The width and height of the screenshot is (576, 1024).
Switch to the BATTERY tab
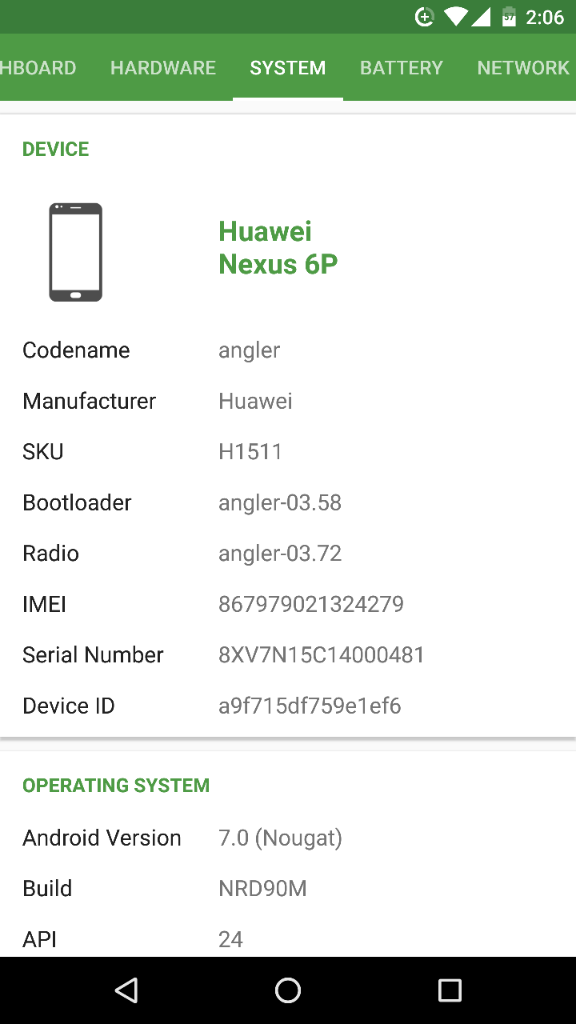(x=401, y=68)
